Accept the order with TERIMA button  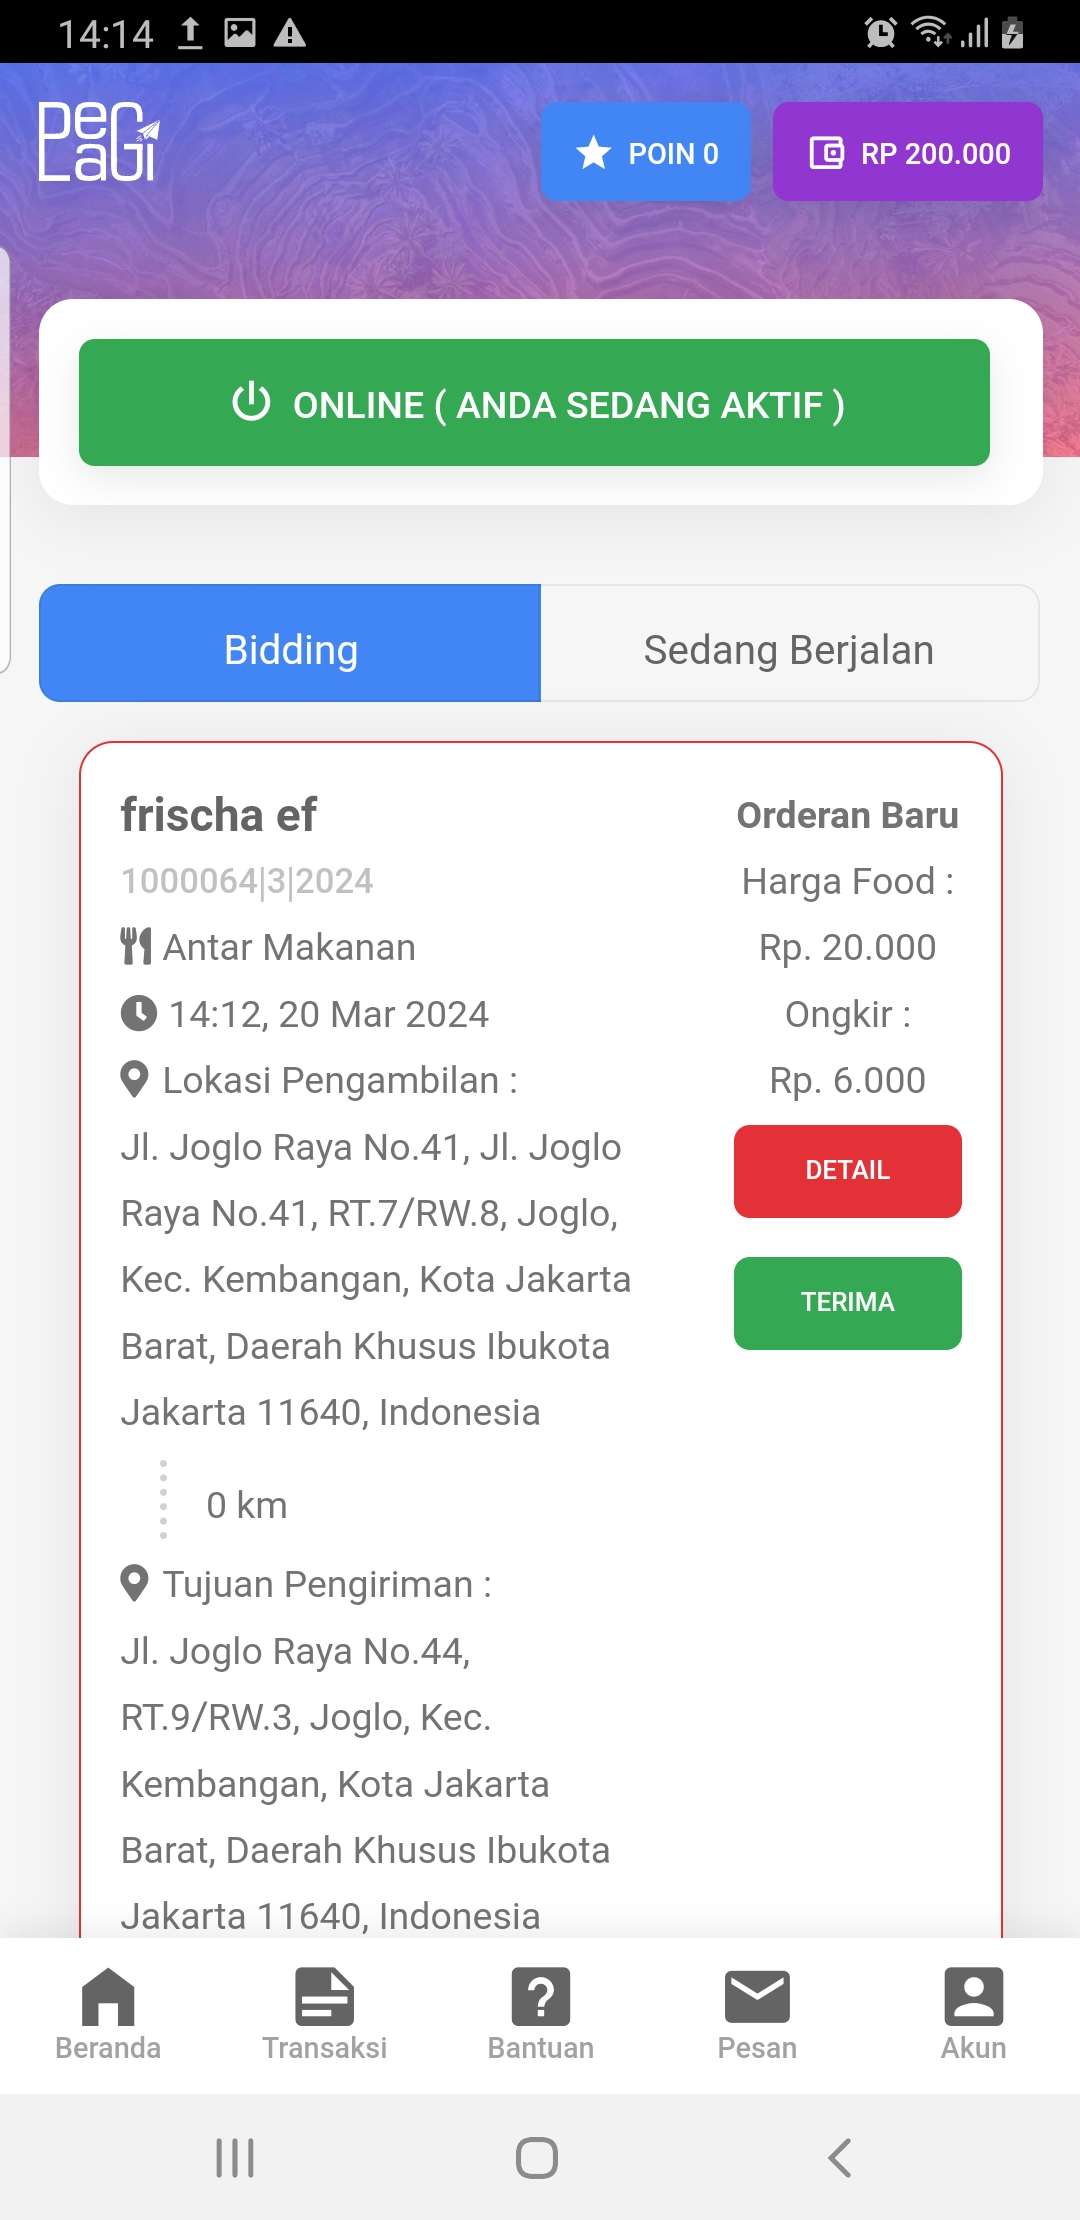(847, 1303)
